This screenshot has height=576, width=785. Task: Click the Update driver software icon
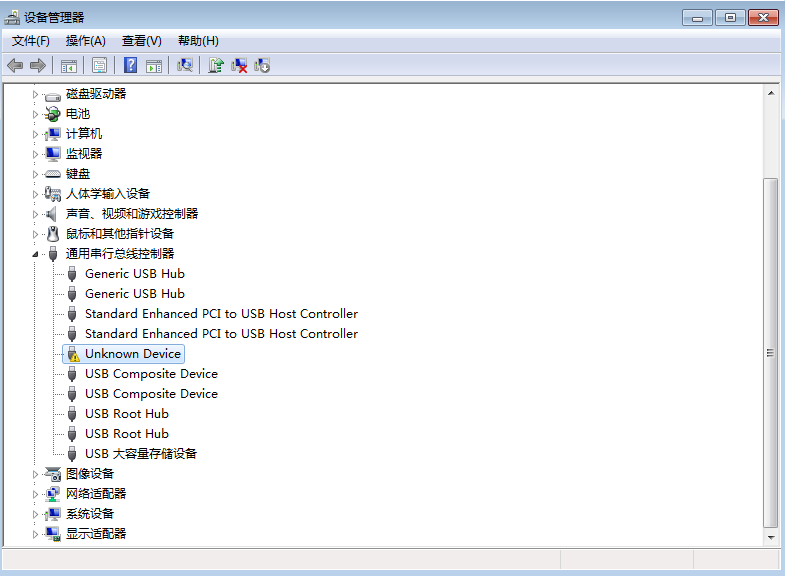point(216,65)
